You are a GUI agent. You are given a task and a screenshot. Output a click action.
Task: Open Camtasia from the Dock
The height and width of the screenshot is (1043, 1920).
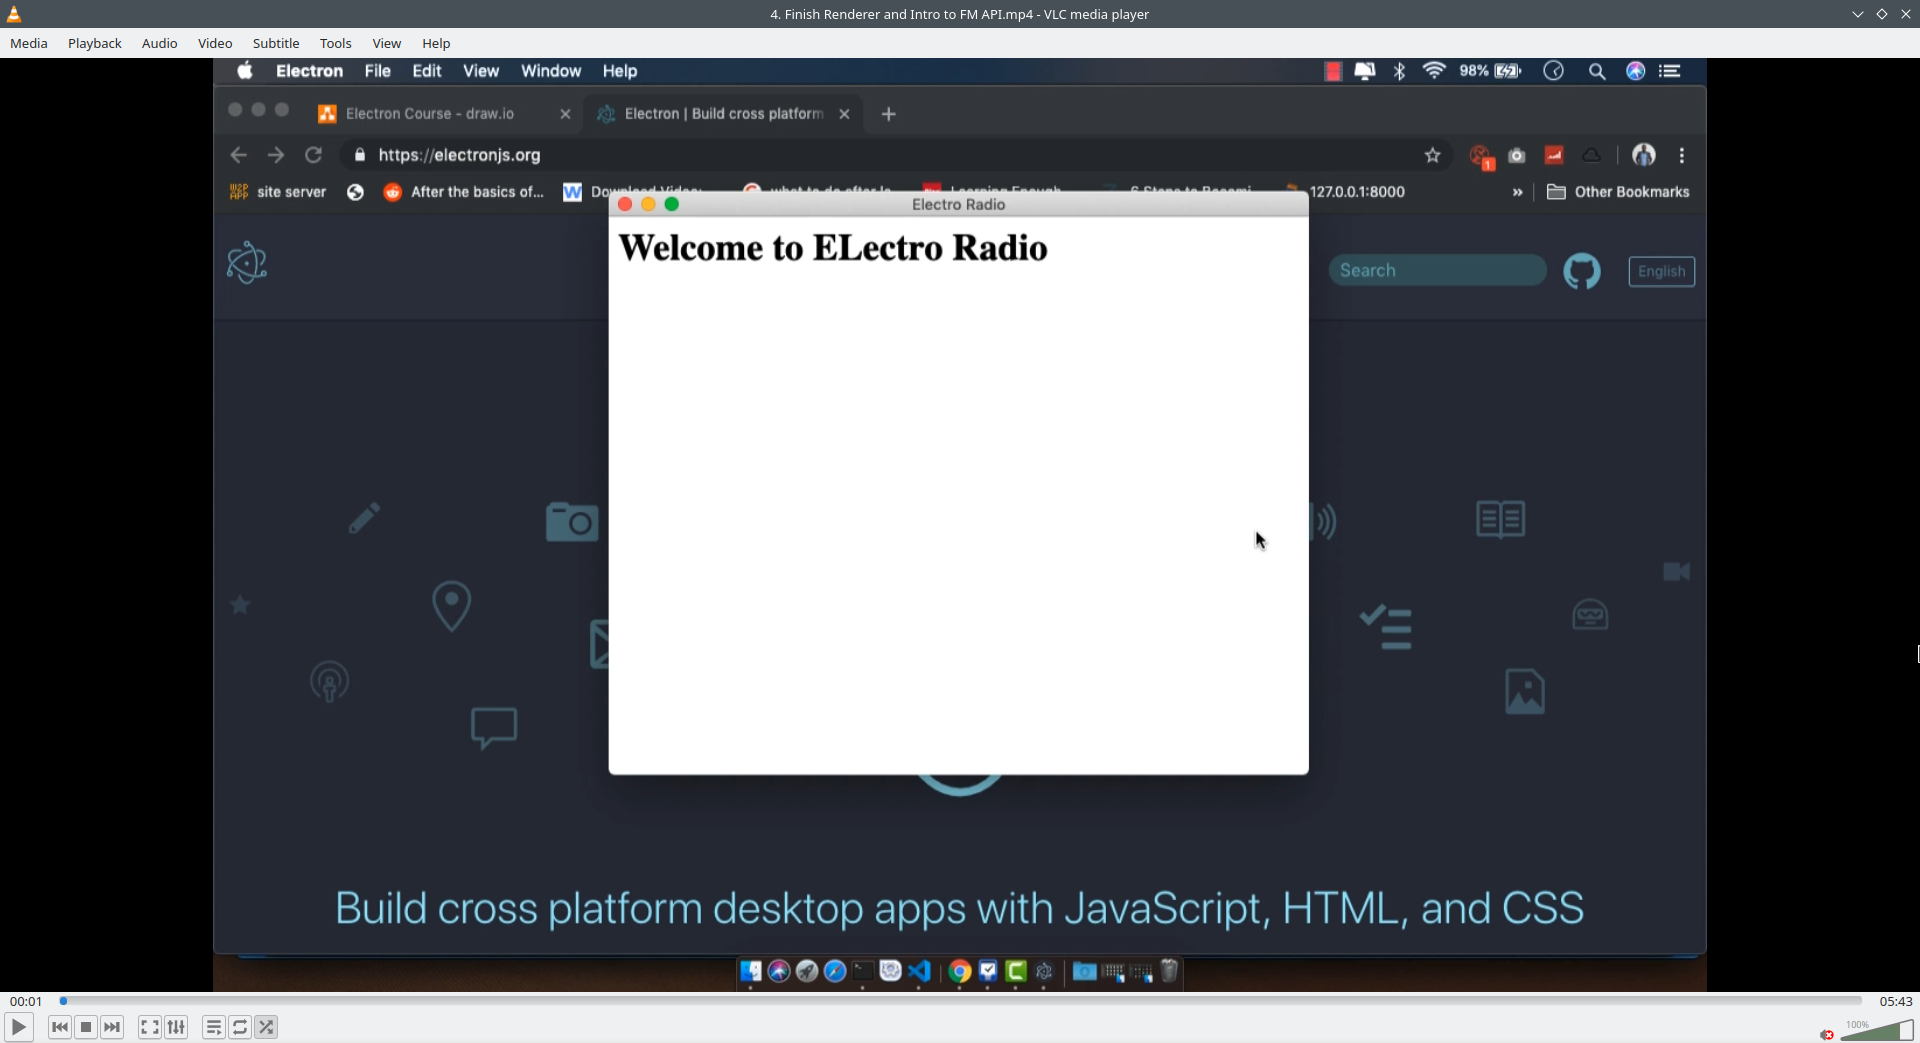pyautogui.click(x=1016, y=971)
